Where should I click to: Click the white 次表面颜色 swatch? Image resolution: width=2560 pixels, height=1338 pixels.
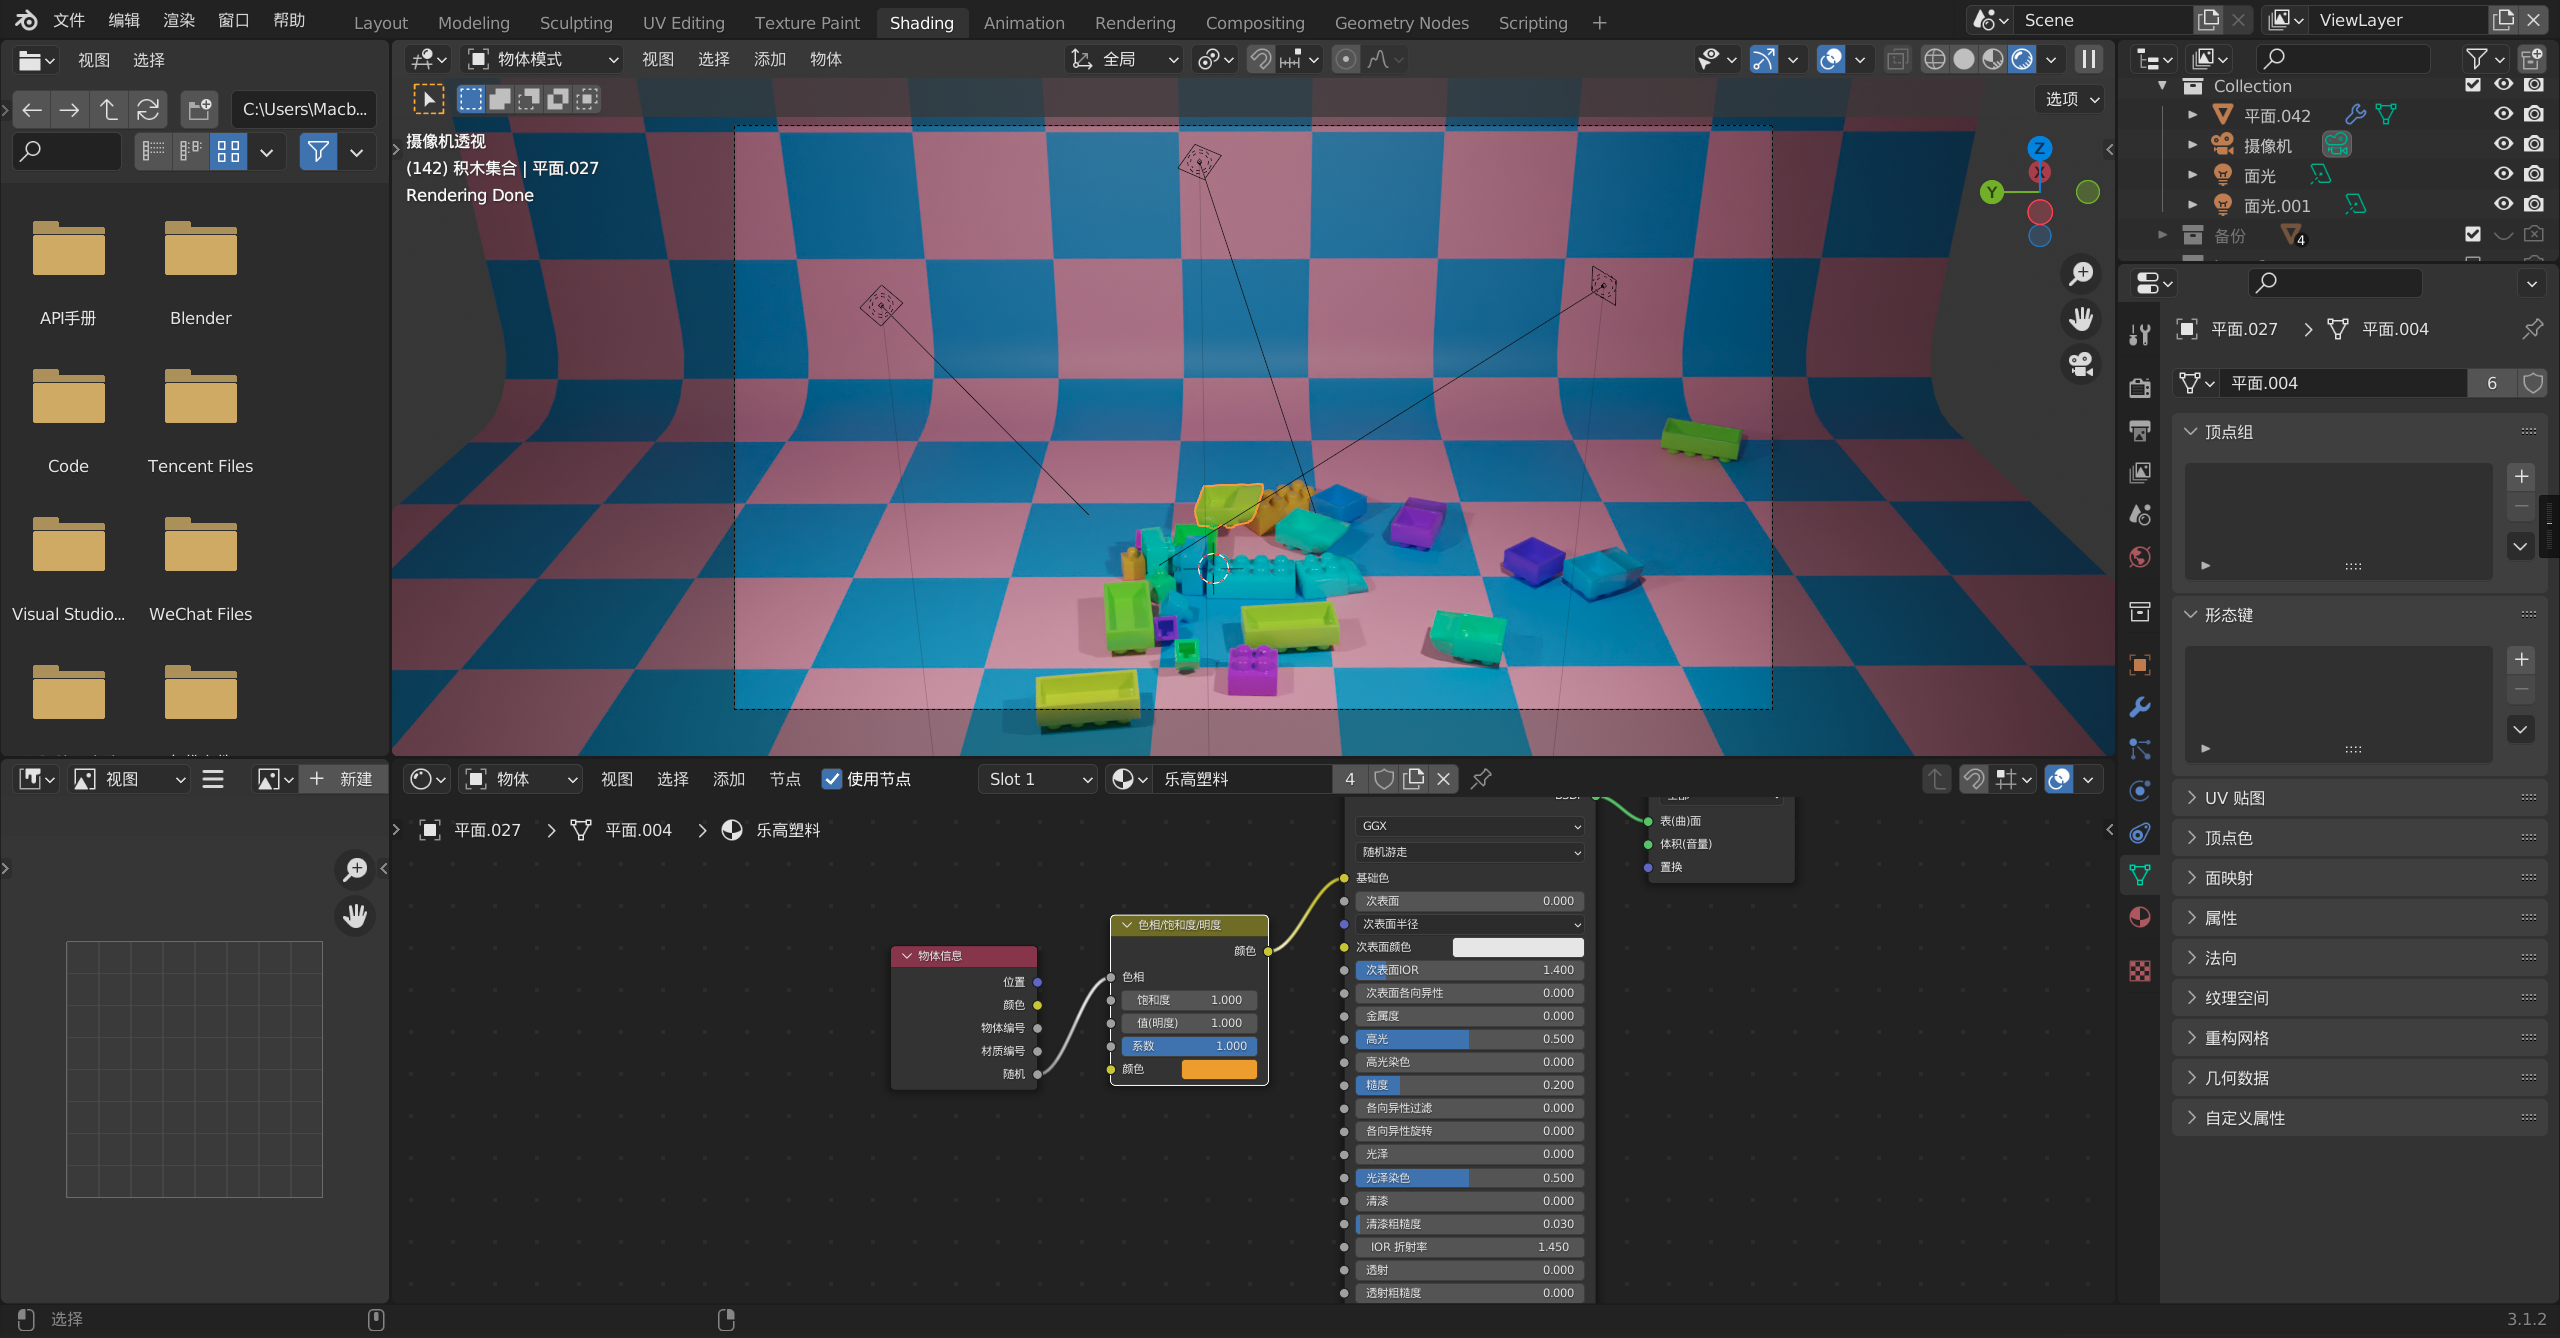point(1518,947)
